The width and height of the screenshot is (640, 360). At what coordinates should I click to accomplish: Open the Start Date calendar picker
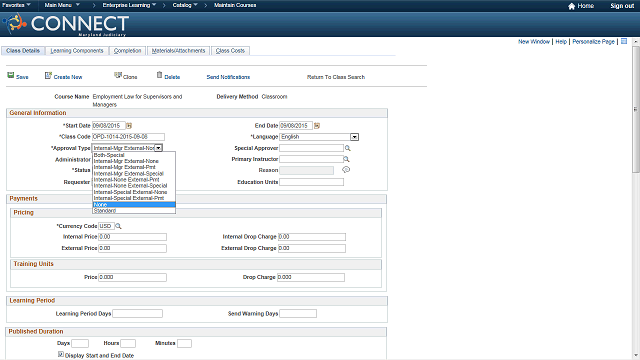[x=129, y=126]
